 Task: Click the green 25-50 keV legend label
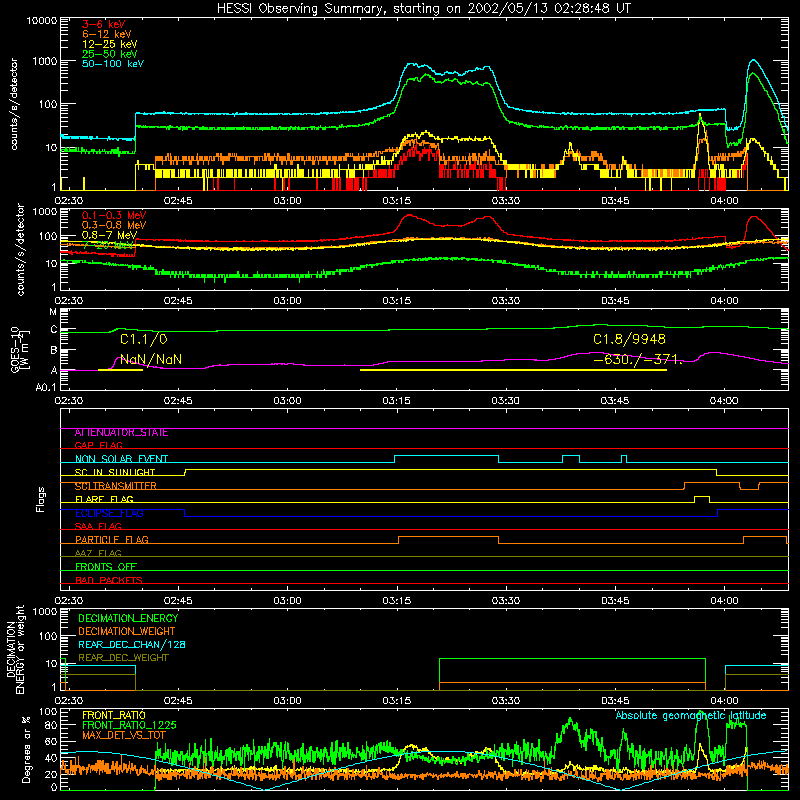pos(110,54)
